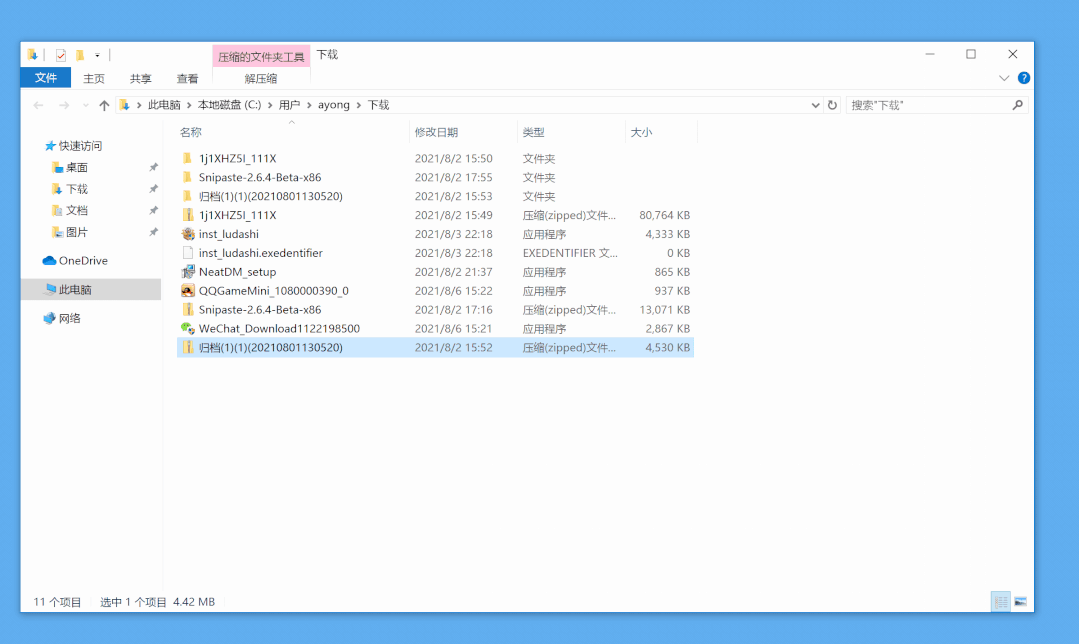Click the Properties checkmark icon on title bar
Viewport: 1079px width, 644px height.
click(x=60, y=53)
